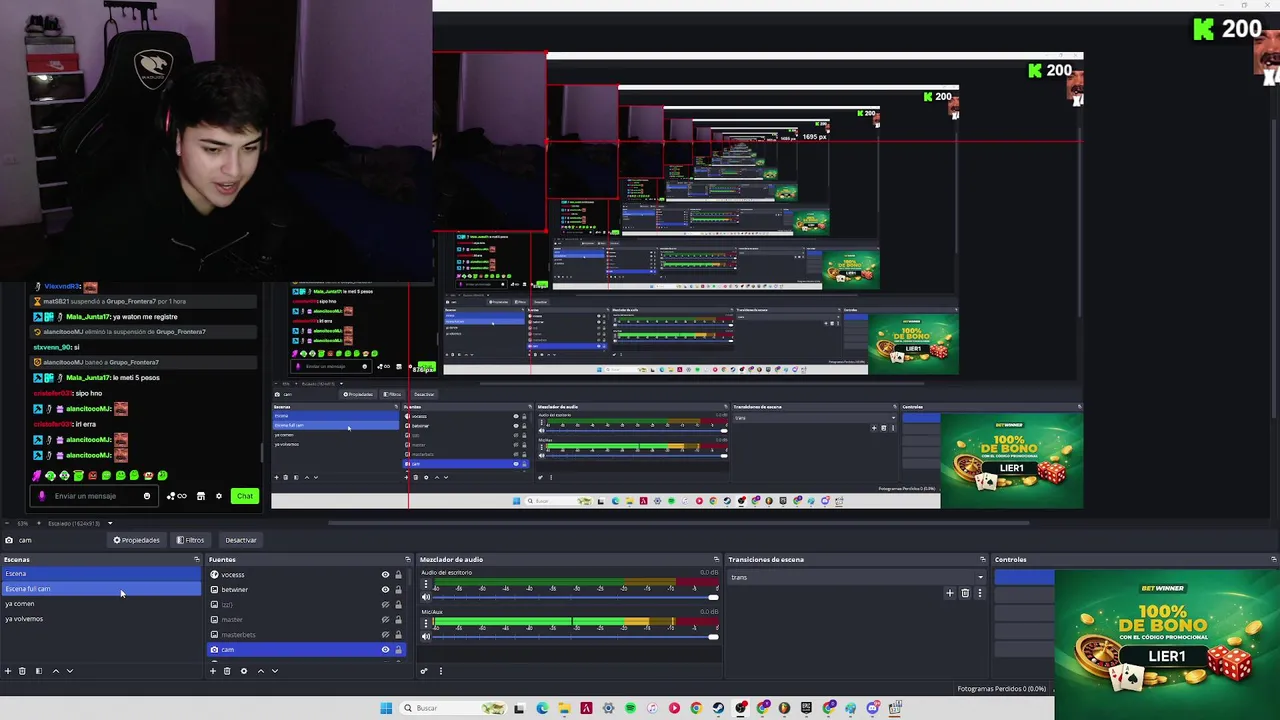The width and height of the screenshot is (1280, 720).
Task: Select the ya volvemos scene
Action: point(102,619)
